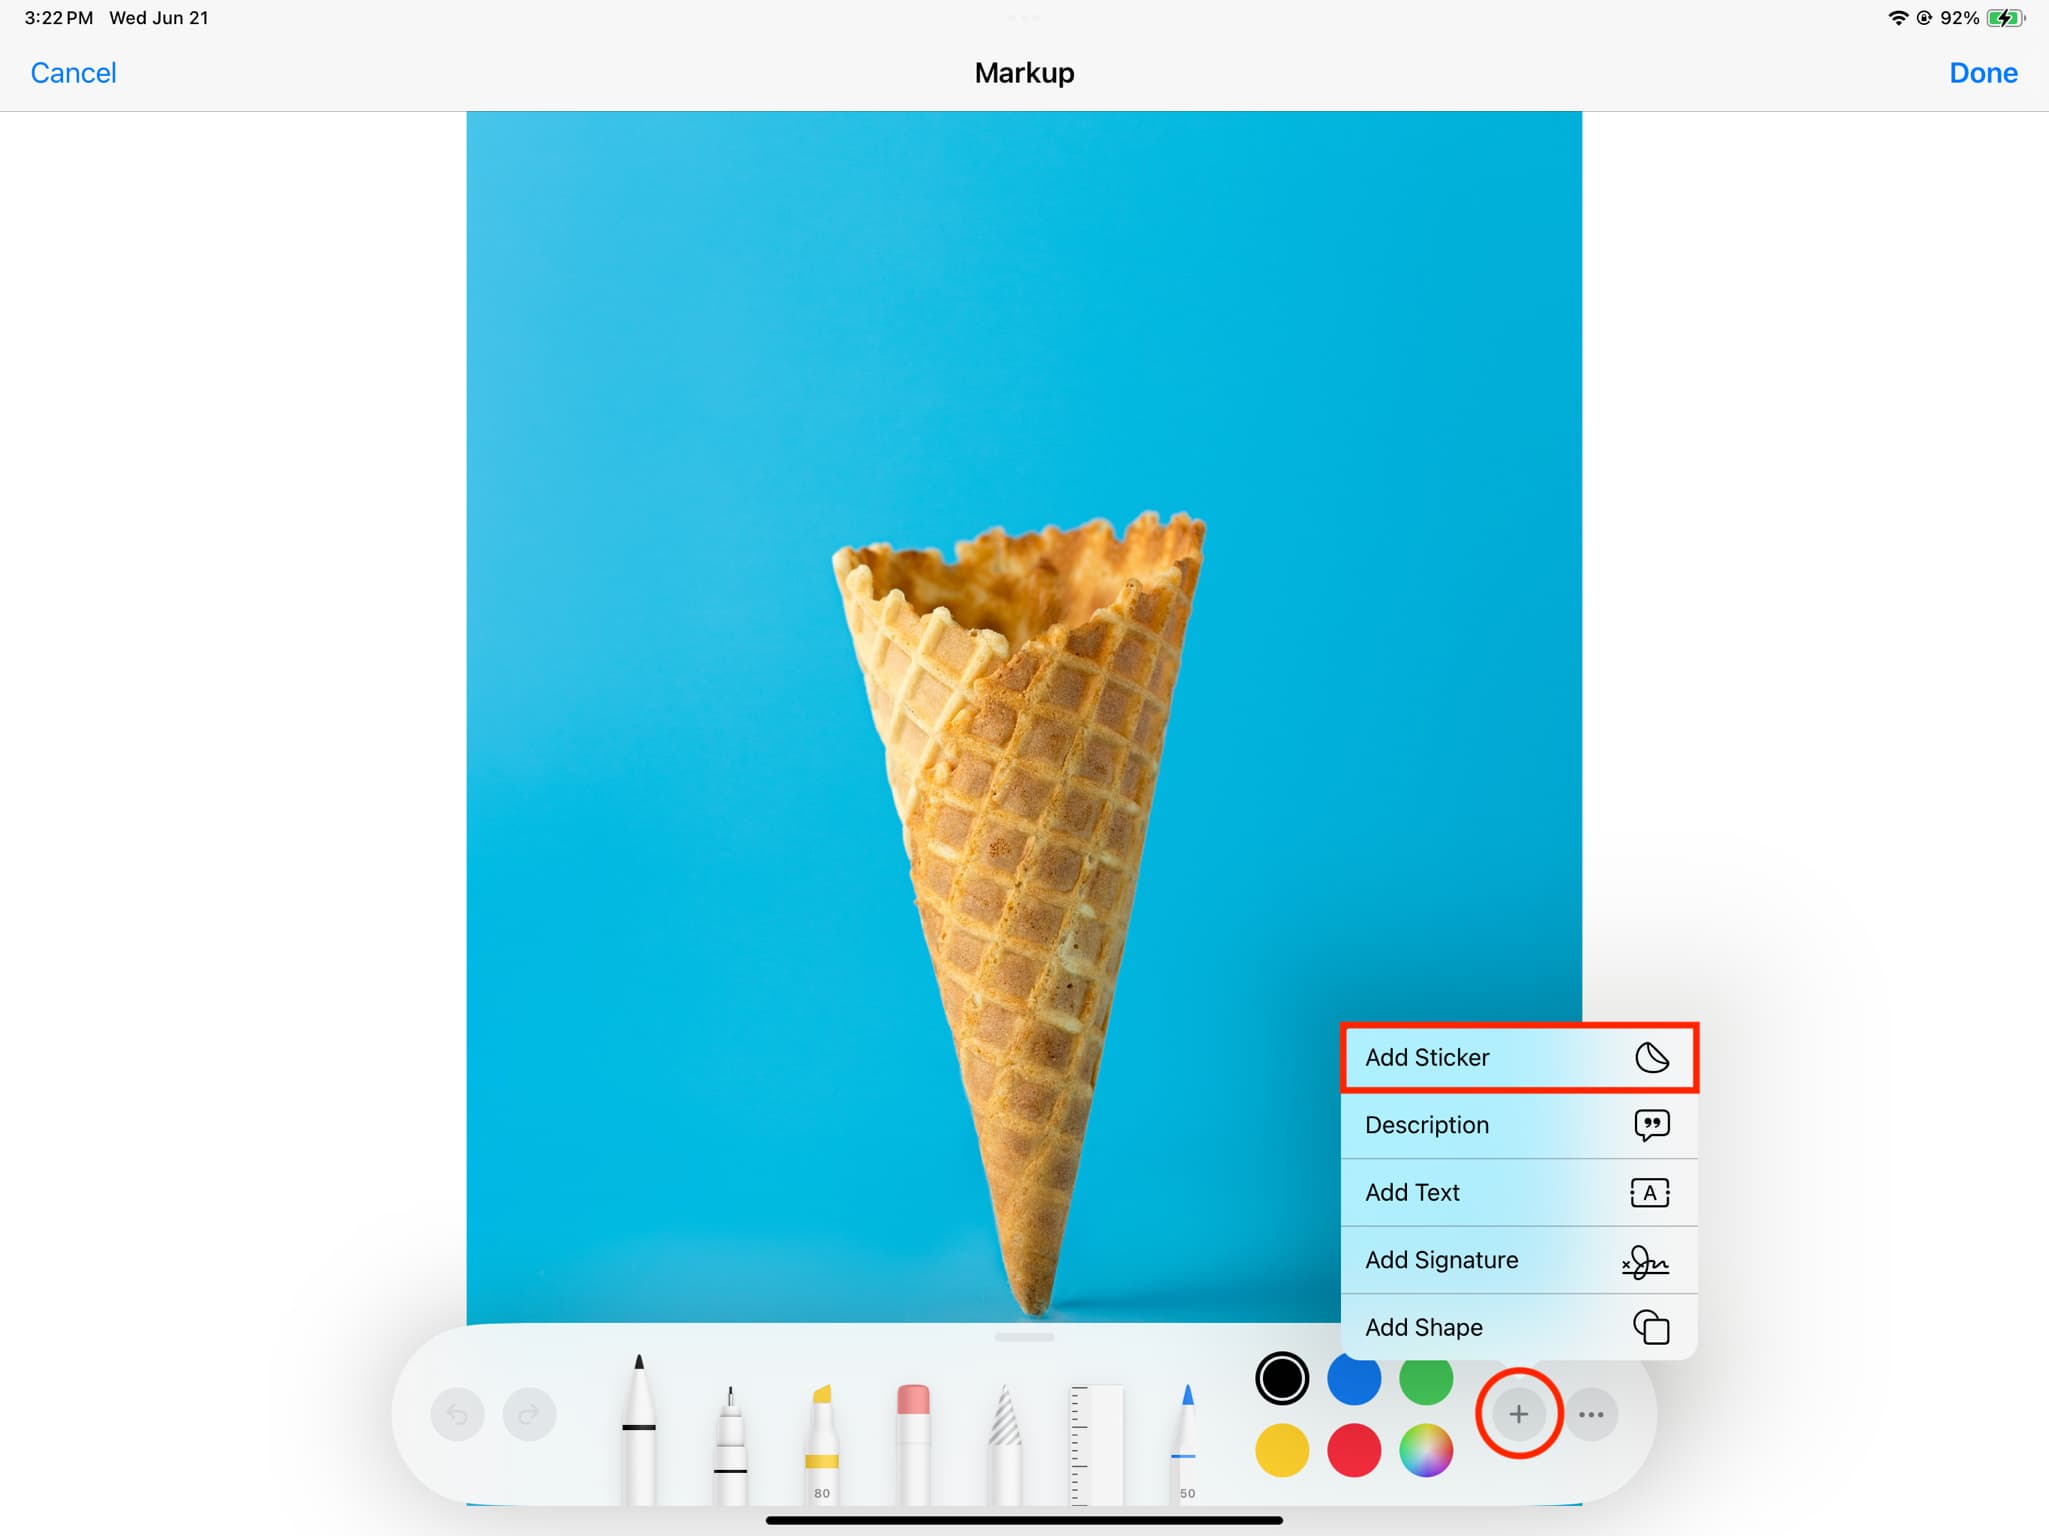Select the pink eraser tool
2049x1536 pixels.
(x=913, y=1445)
